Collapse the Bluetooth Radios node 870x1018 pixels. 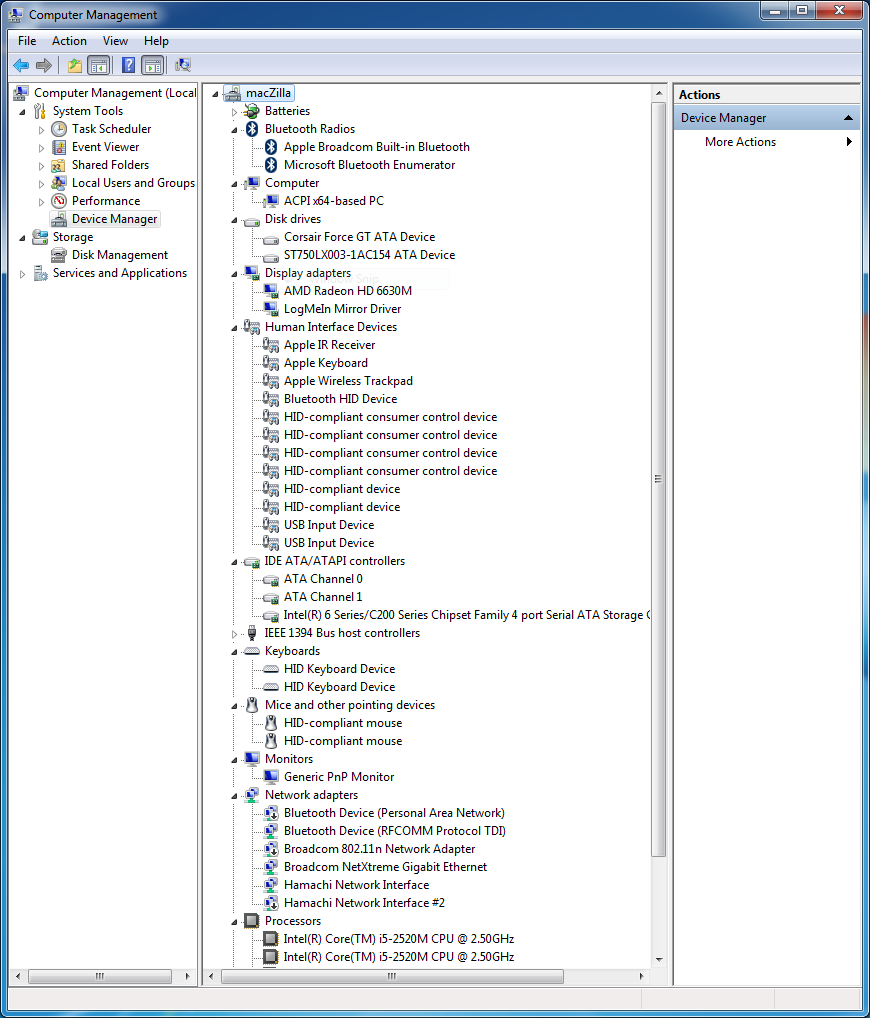[x=234, y=130]
